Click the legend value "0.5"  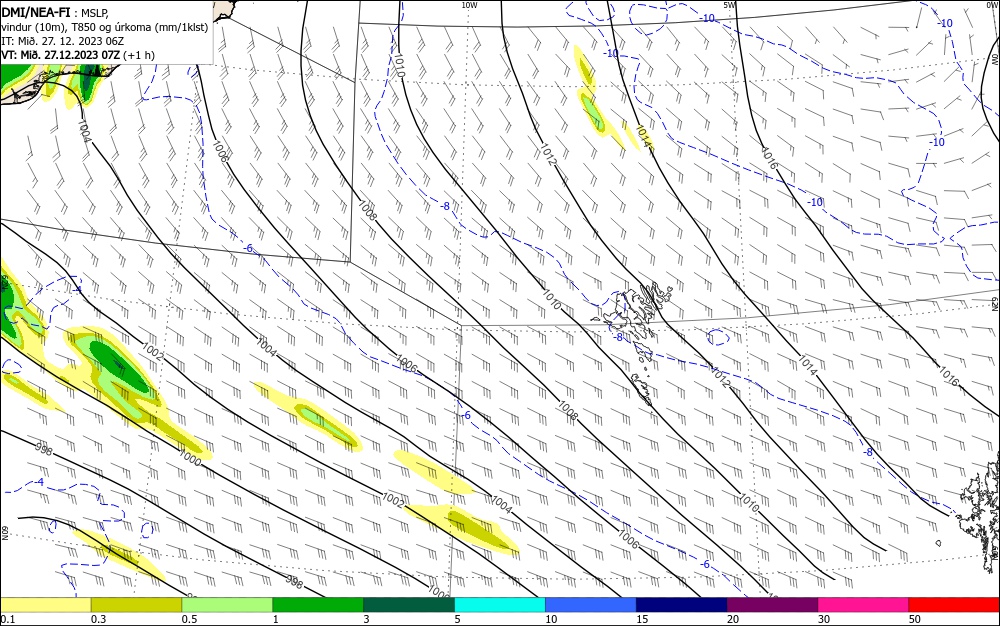[189, 619]
